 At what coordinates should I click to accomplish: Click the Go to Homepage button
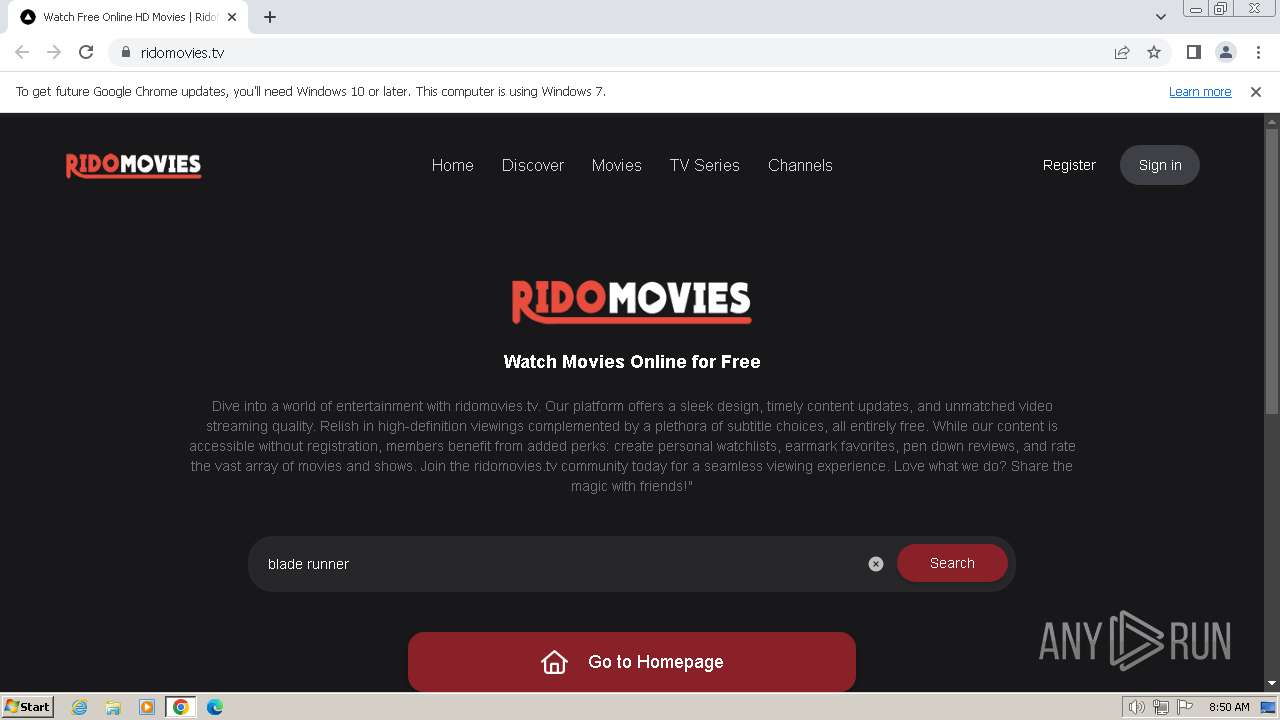(x=632, y=662)
